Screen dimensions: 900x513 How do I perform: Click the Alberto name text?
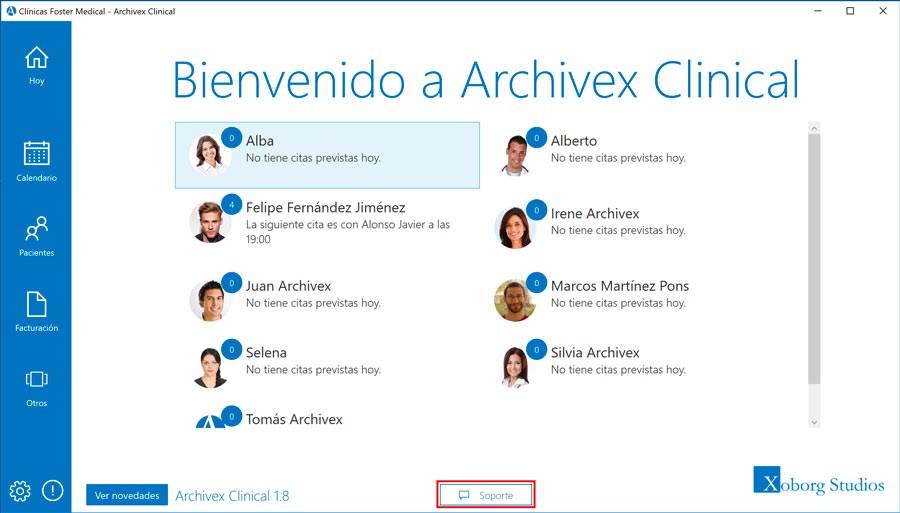pos(574,141)
